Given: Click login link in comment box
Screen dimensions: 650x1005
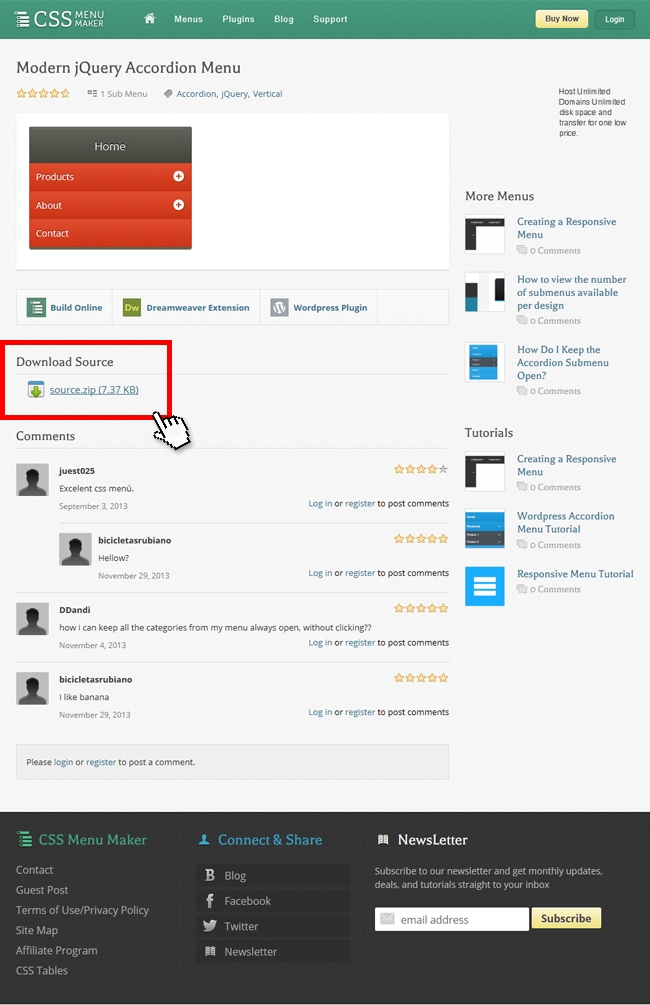Looking at the screenshot, I should click(x=63, y=762).
